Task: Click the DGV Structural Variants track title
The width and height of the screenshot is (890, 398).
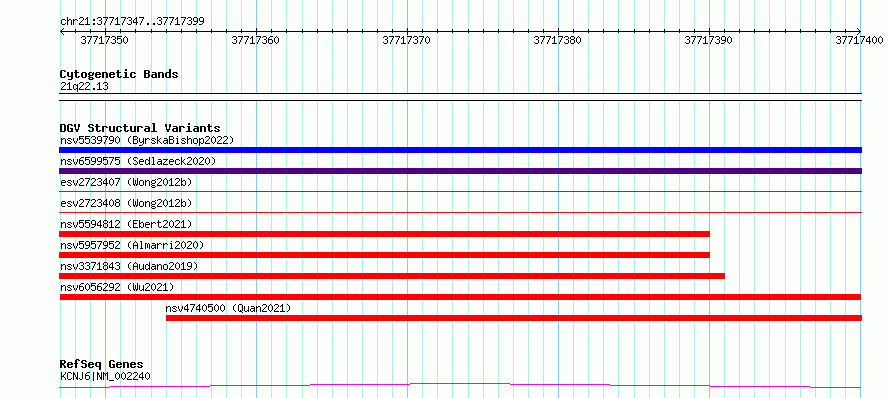Action: [x=140, y=128]
